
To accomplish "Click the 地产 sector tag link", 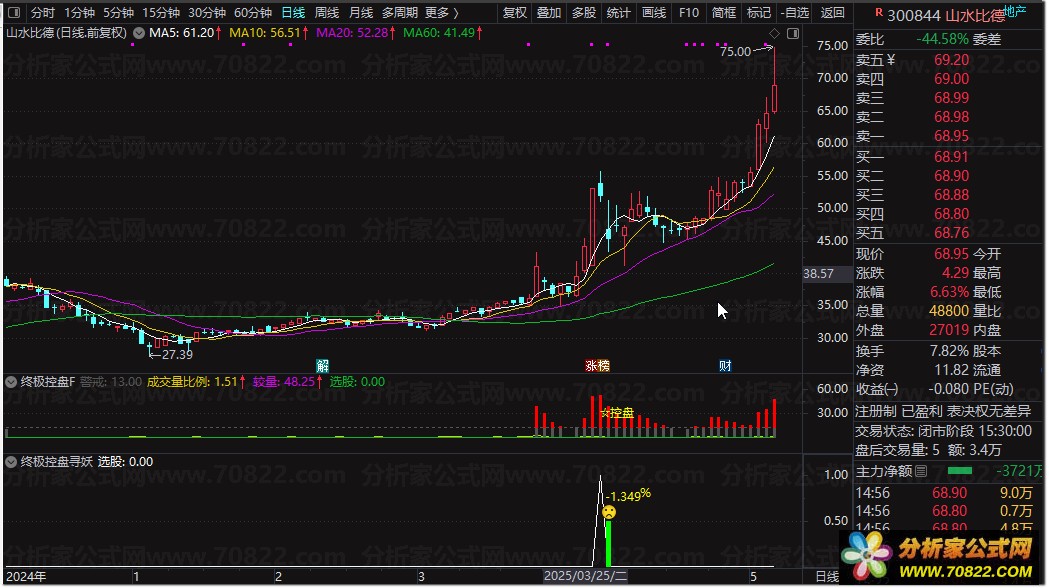I will (x=1015, y=10).
